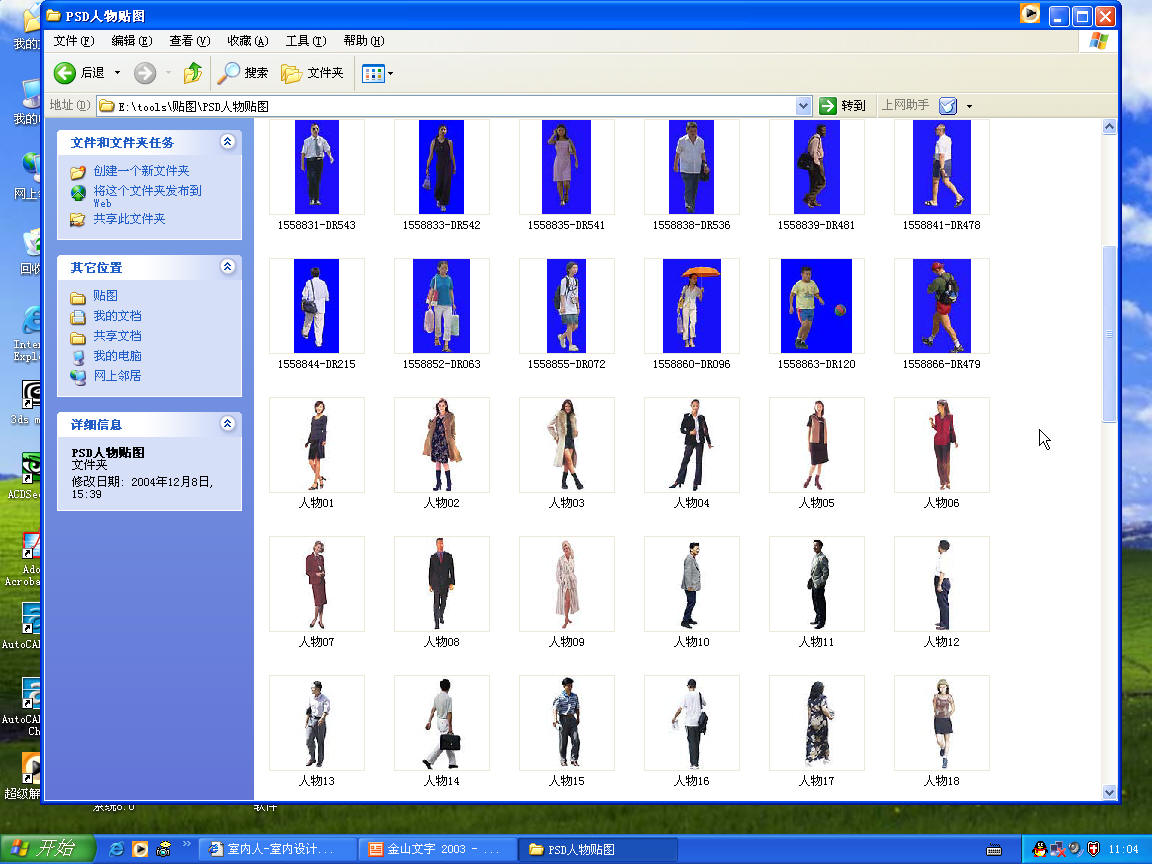Click scrollbar down arrow of file list
Viewport: 1152px width, 864px height.
(1109, 792)
